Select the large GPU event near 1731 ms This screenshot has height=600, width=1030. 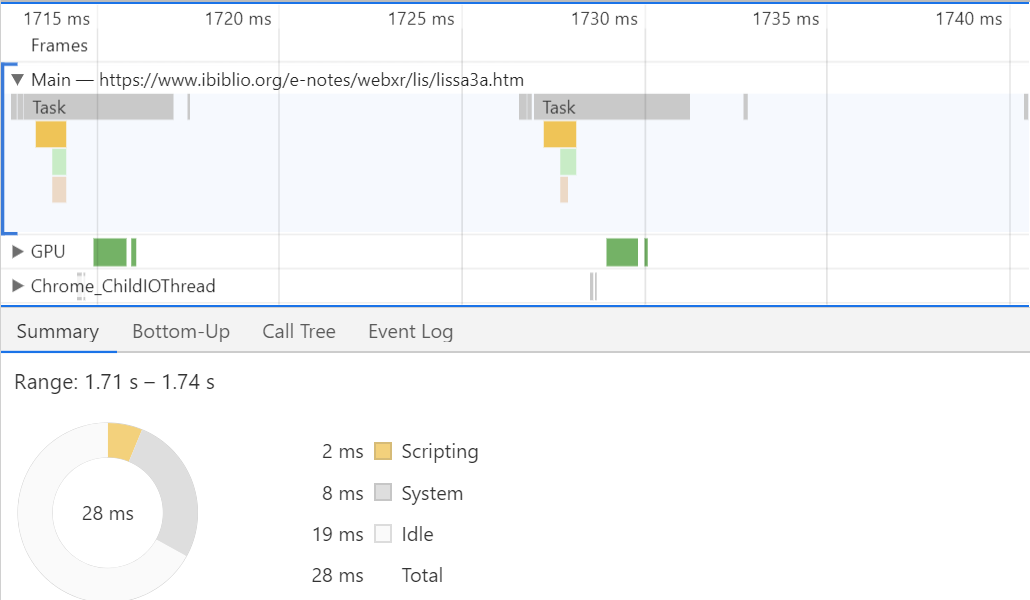pos(622,252)
